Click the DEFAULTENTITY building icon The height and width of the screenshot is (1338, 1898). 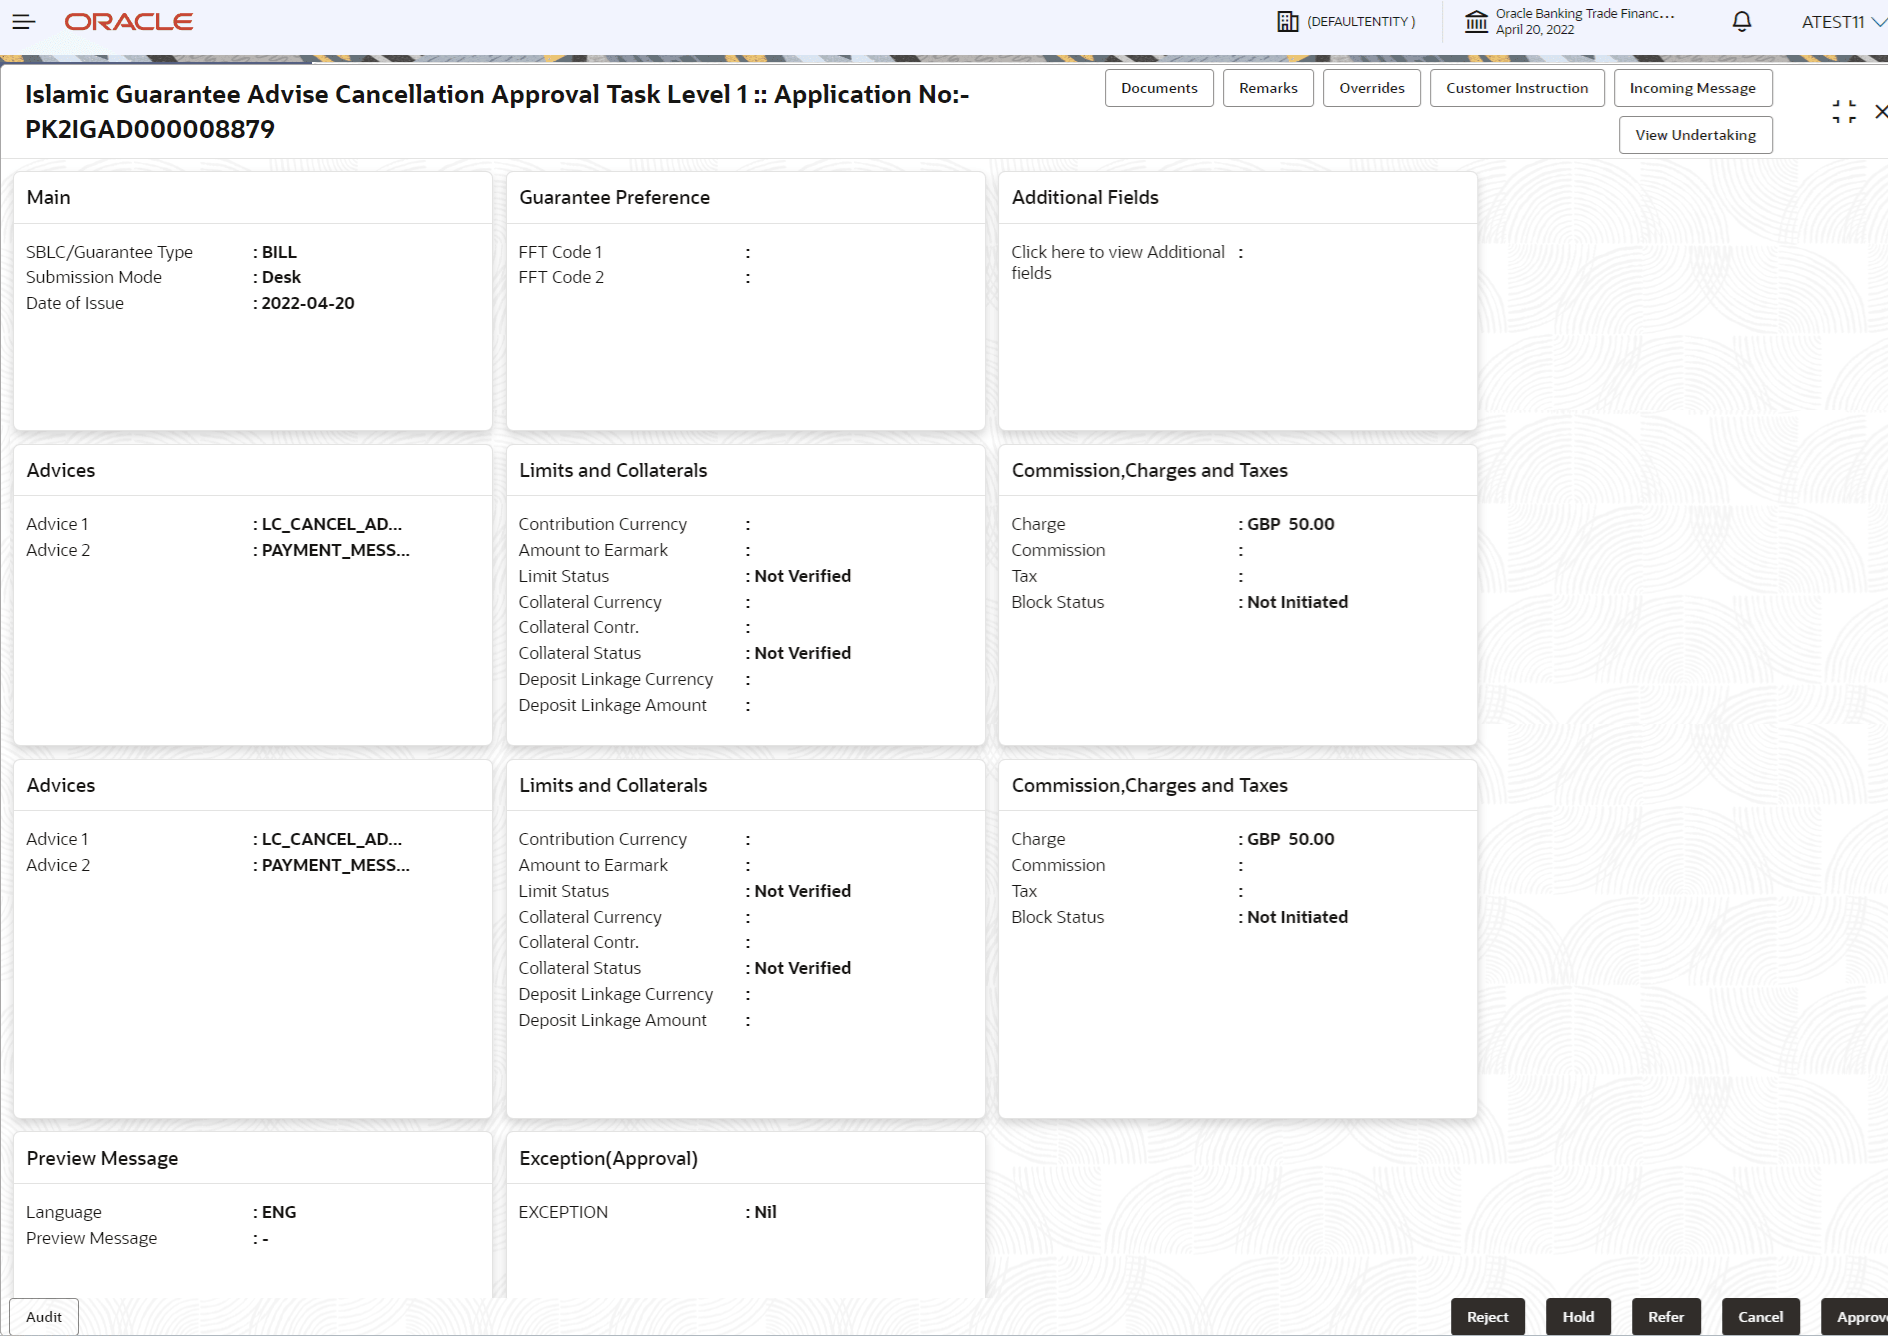[x=1286, y=20]
